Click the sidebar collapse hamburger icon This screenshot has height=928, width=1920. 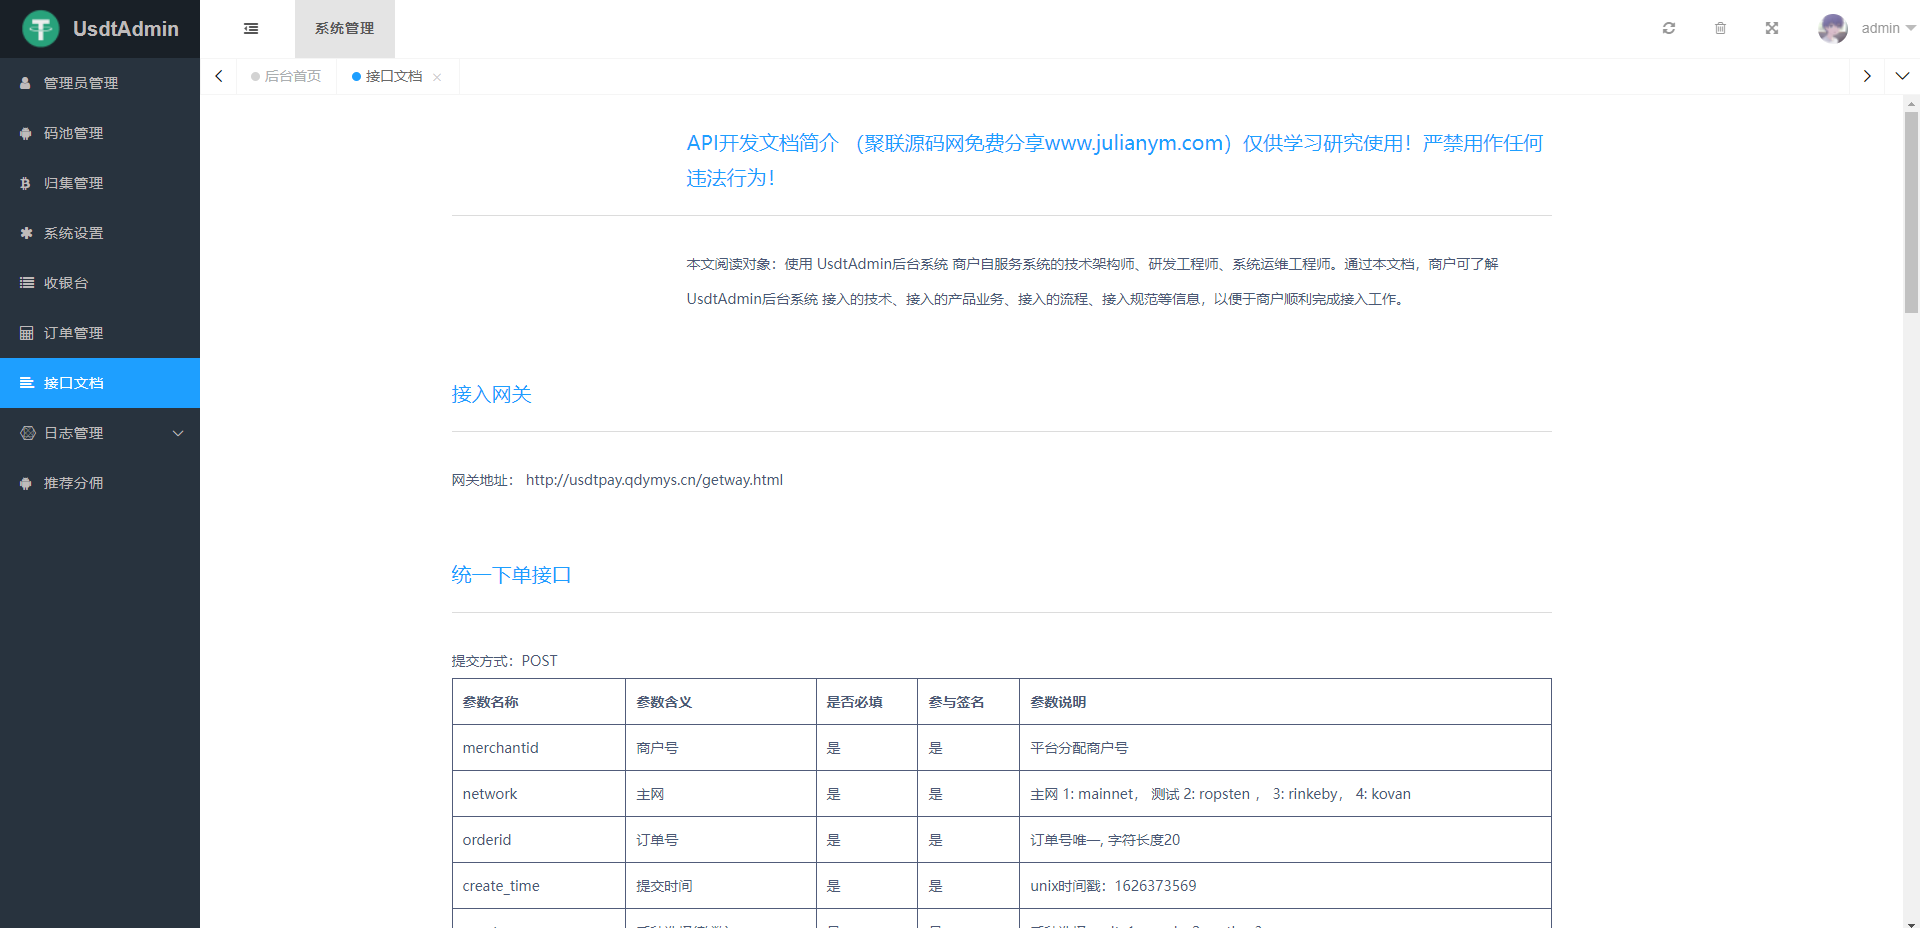pyautogui.click(x=251, y=29)
